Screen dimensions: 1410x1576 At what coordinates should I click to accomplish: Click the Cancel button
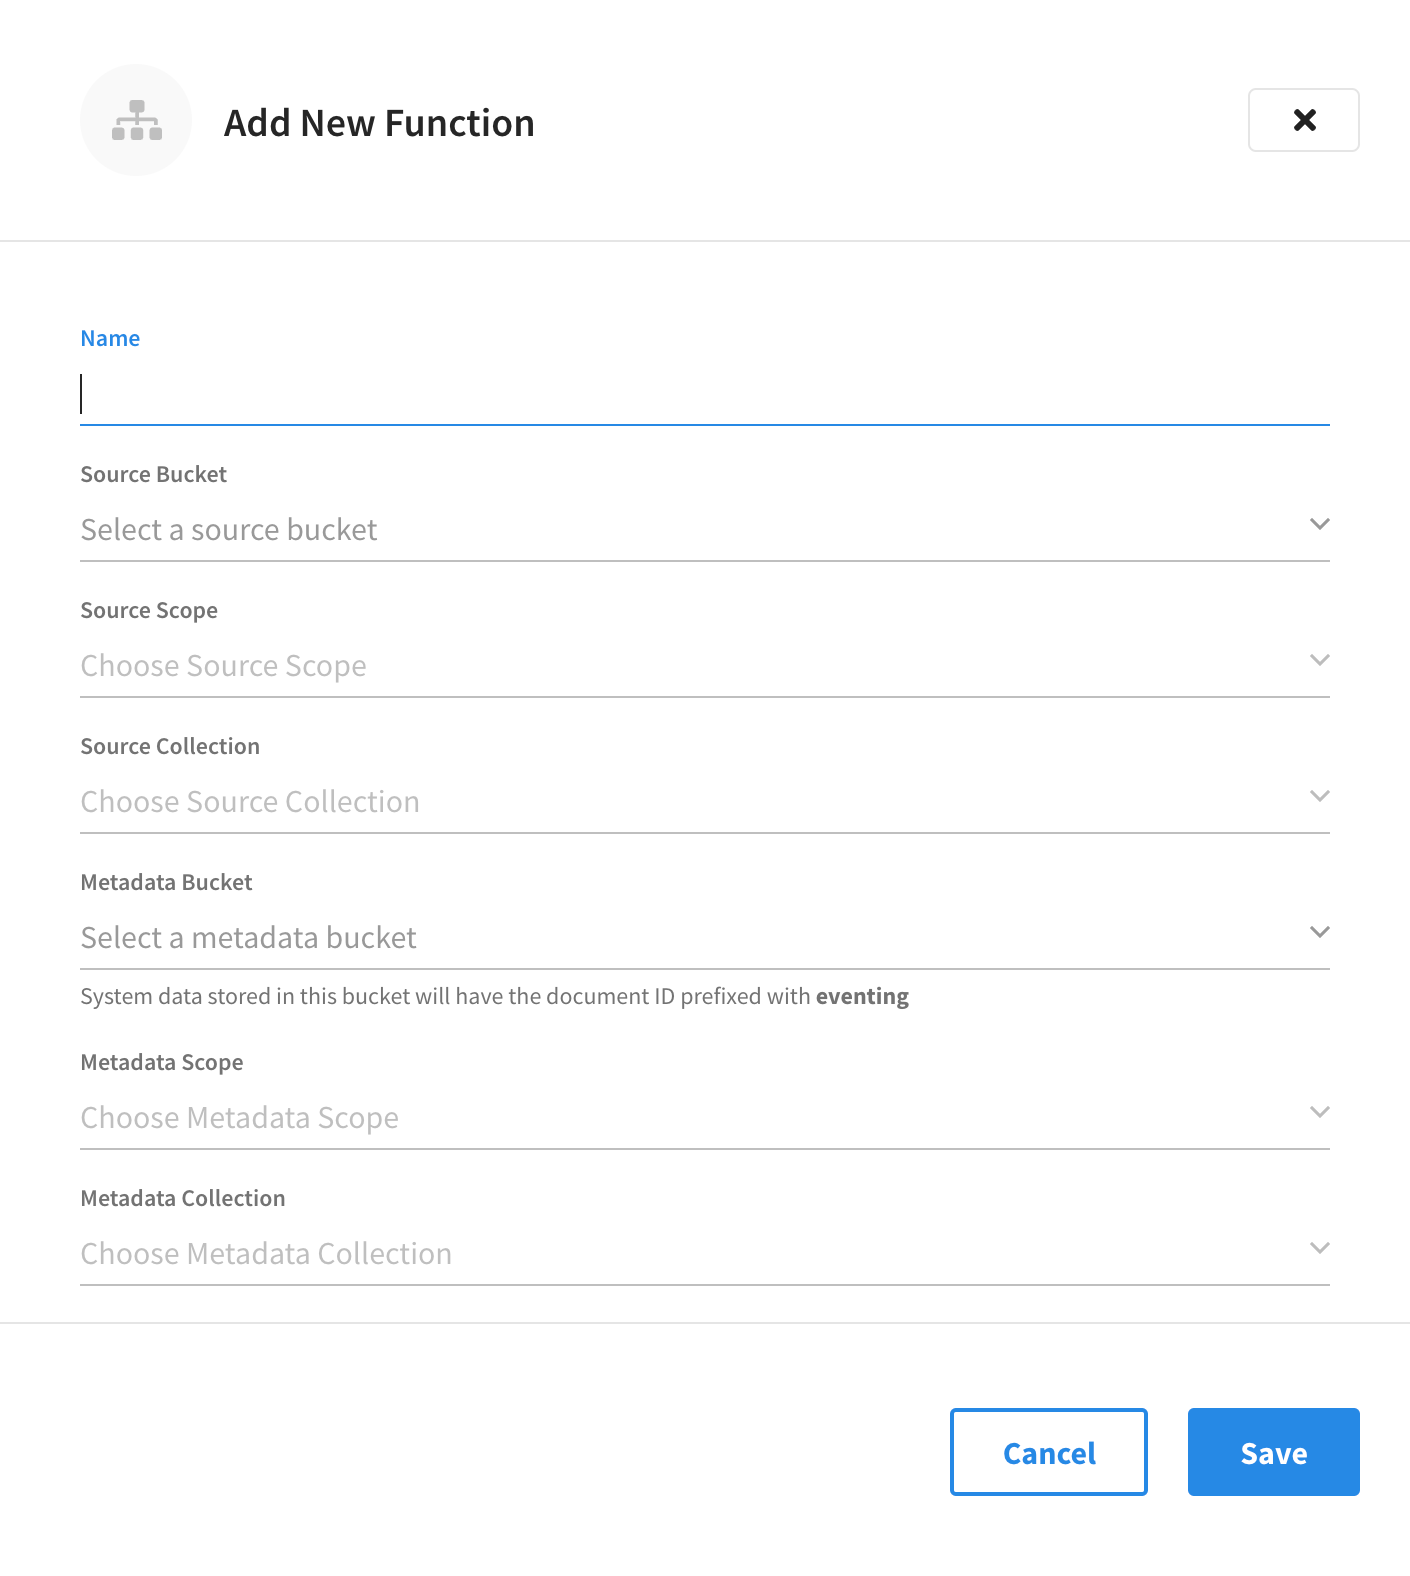pyautogui.click(x=1048, y=1452)
